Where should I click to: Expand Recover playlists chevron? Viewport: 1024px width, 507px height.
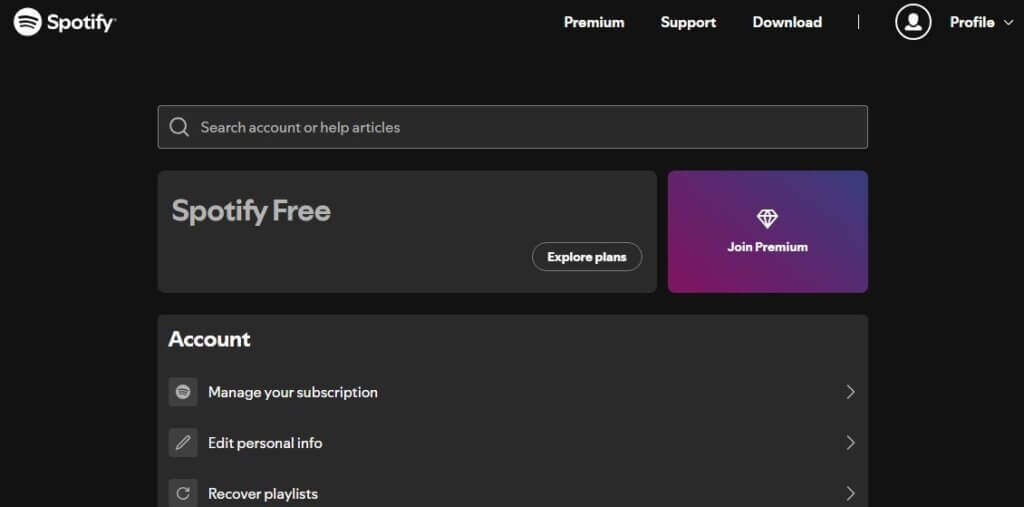pyautogui.click(x=850, y=493)
